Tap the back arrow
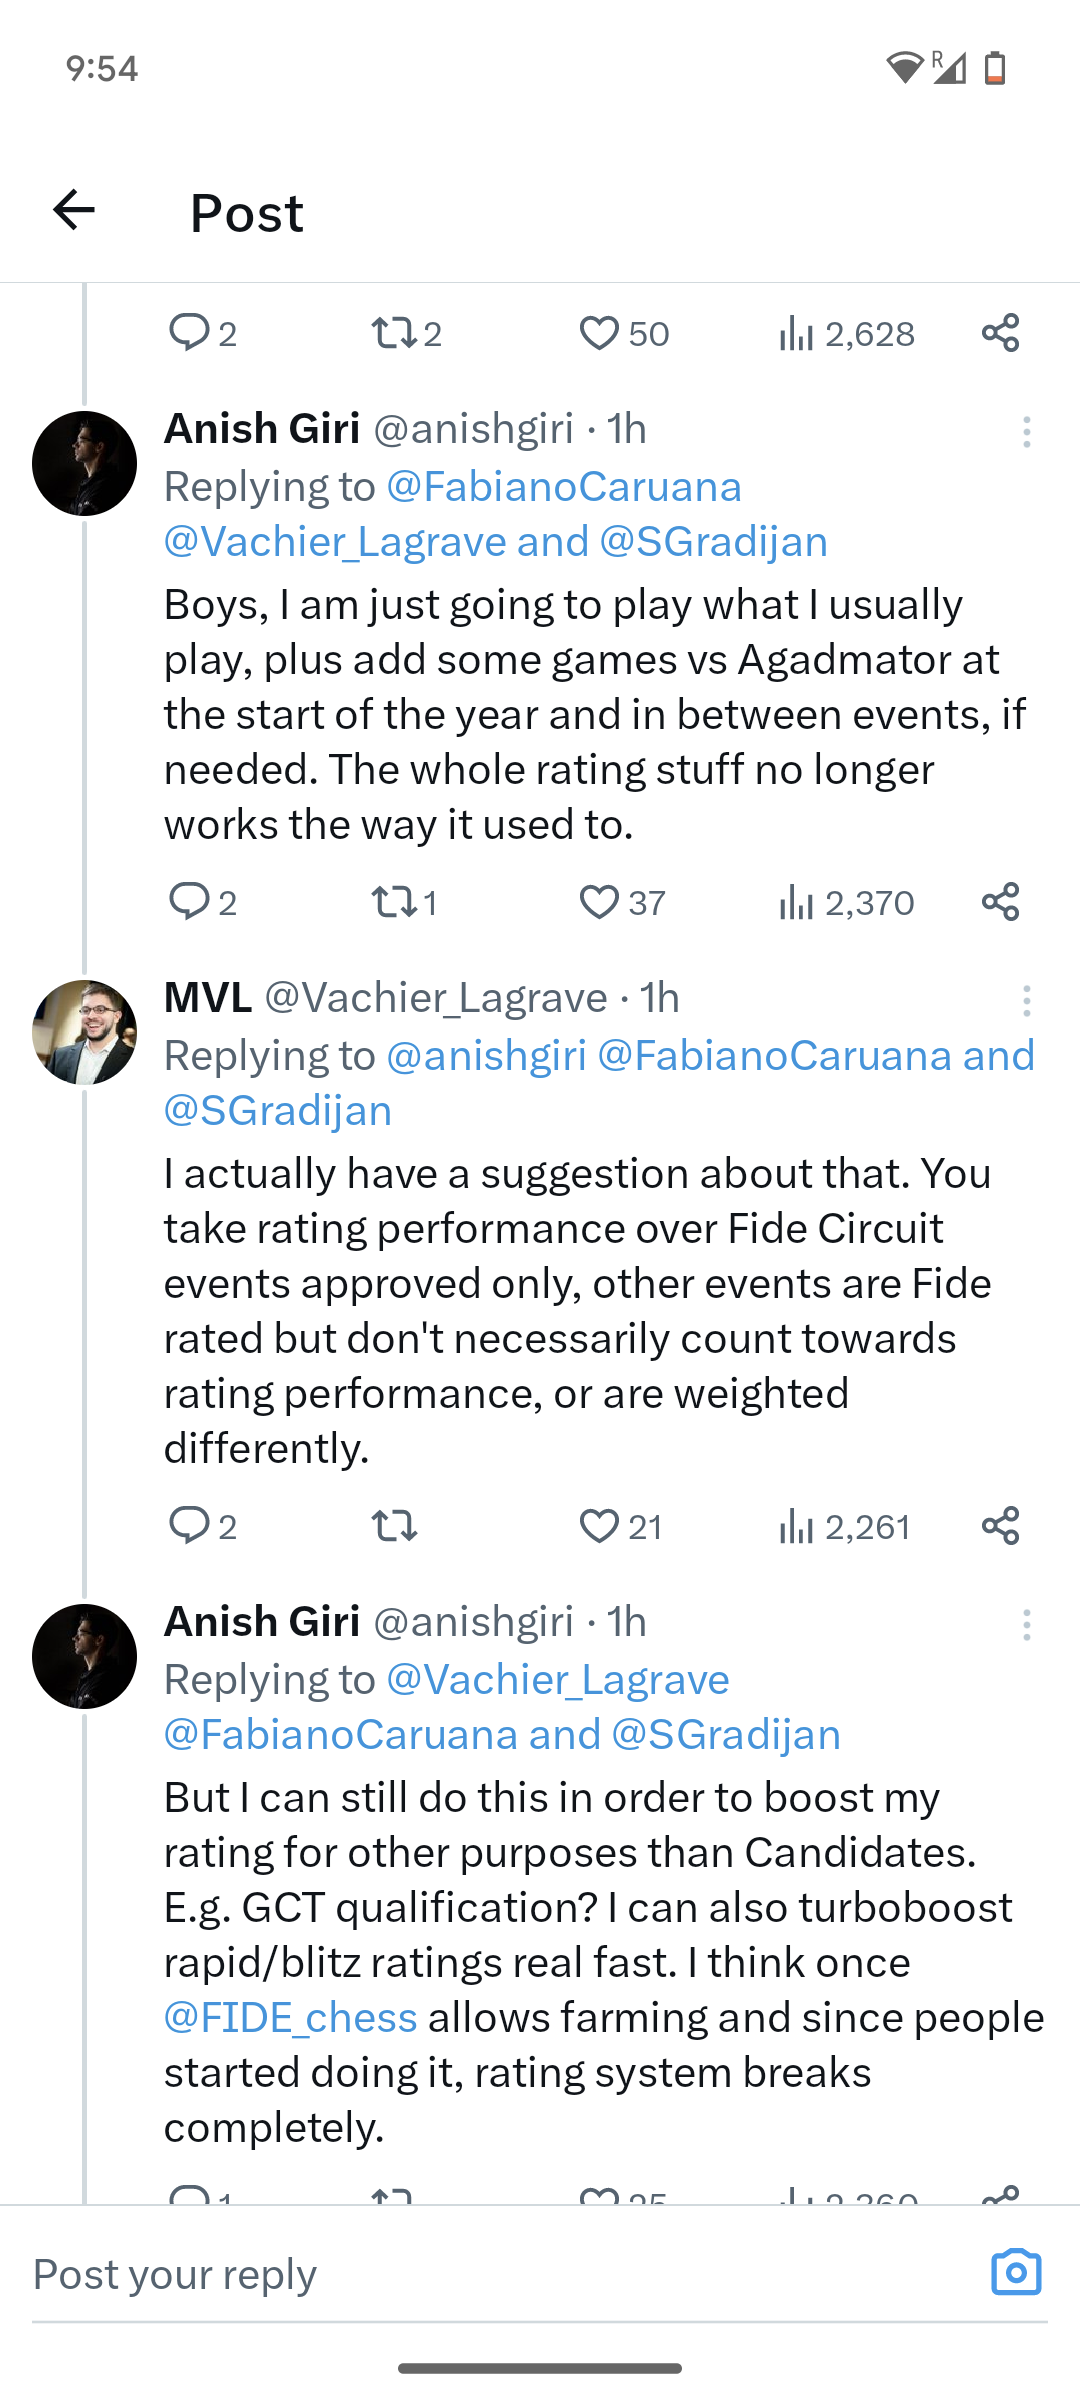This screenshot has width=1080, height=2400. point(74,210)
